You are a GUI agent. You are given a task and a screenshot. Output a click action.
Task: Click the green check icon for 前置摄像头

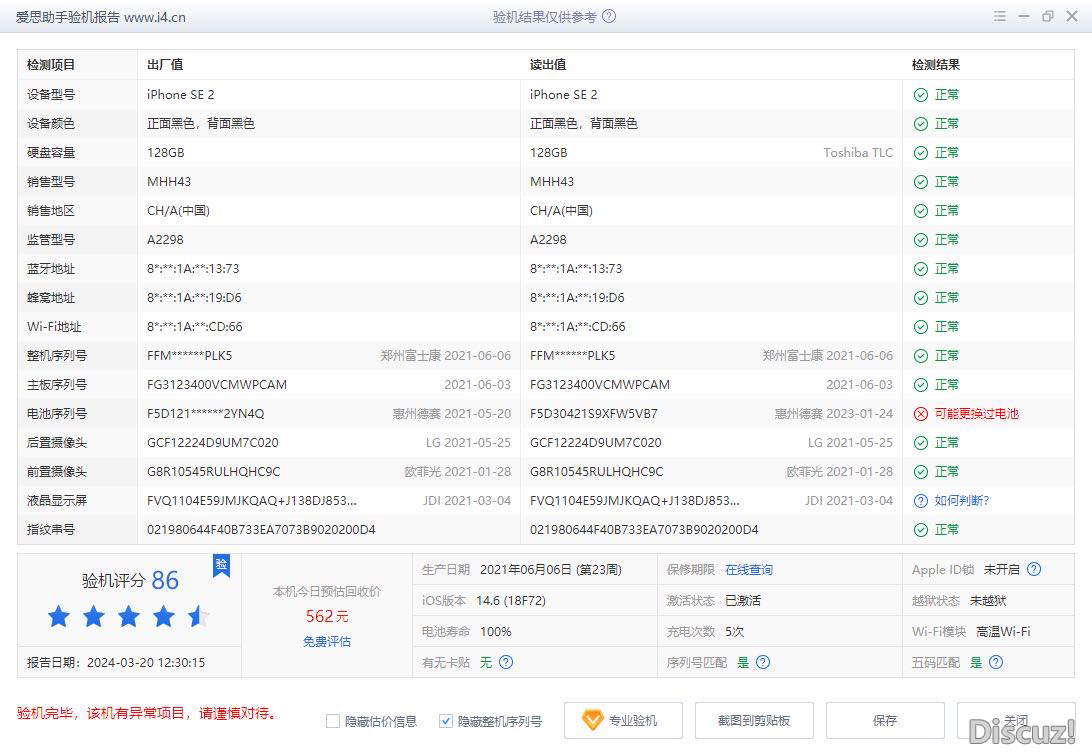tap(921, 472)
